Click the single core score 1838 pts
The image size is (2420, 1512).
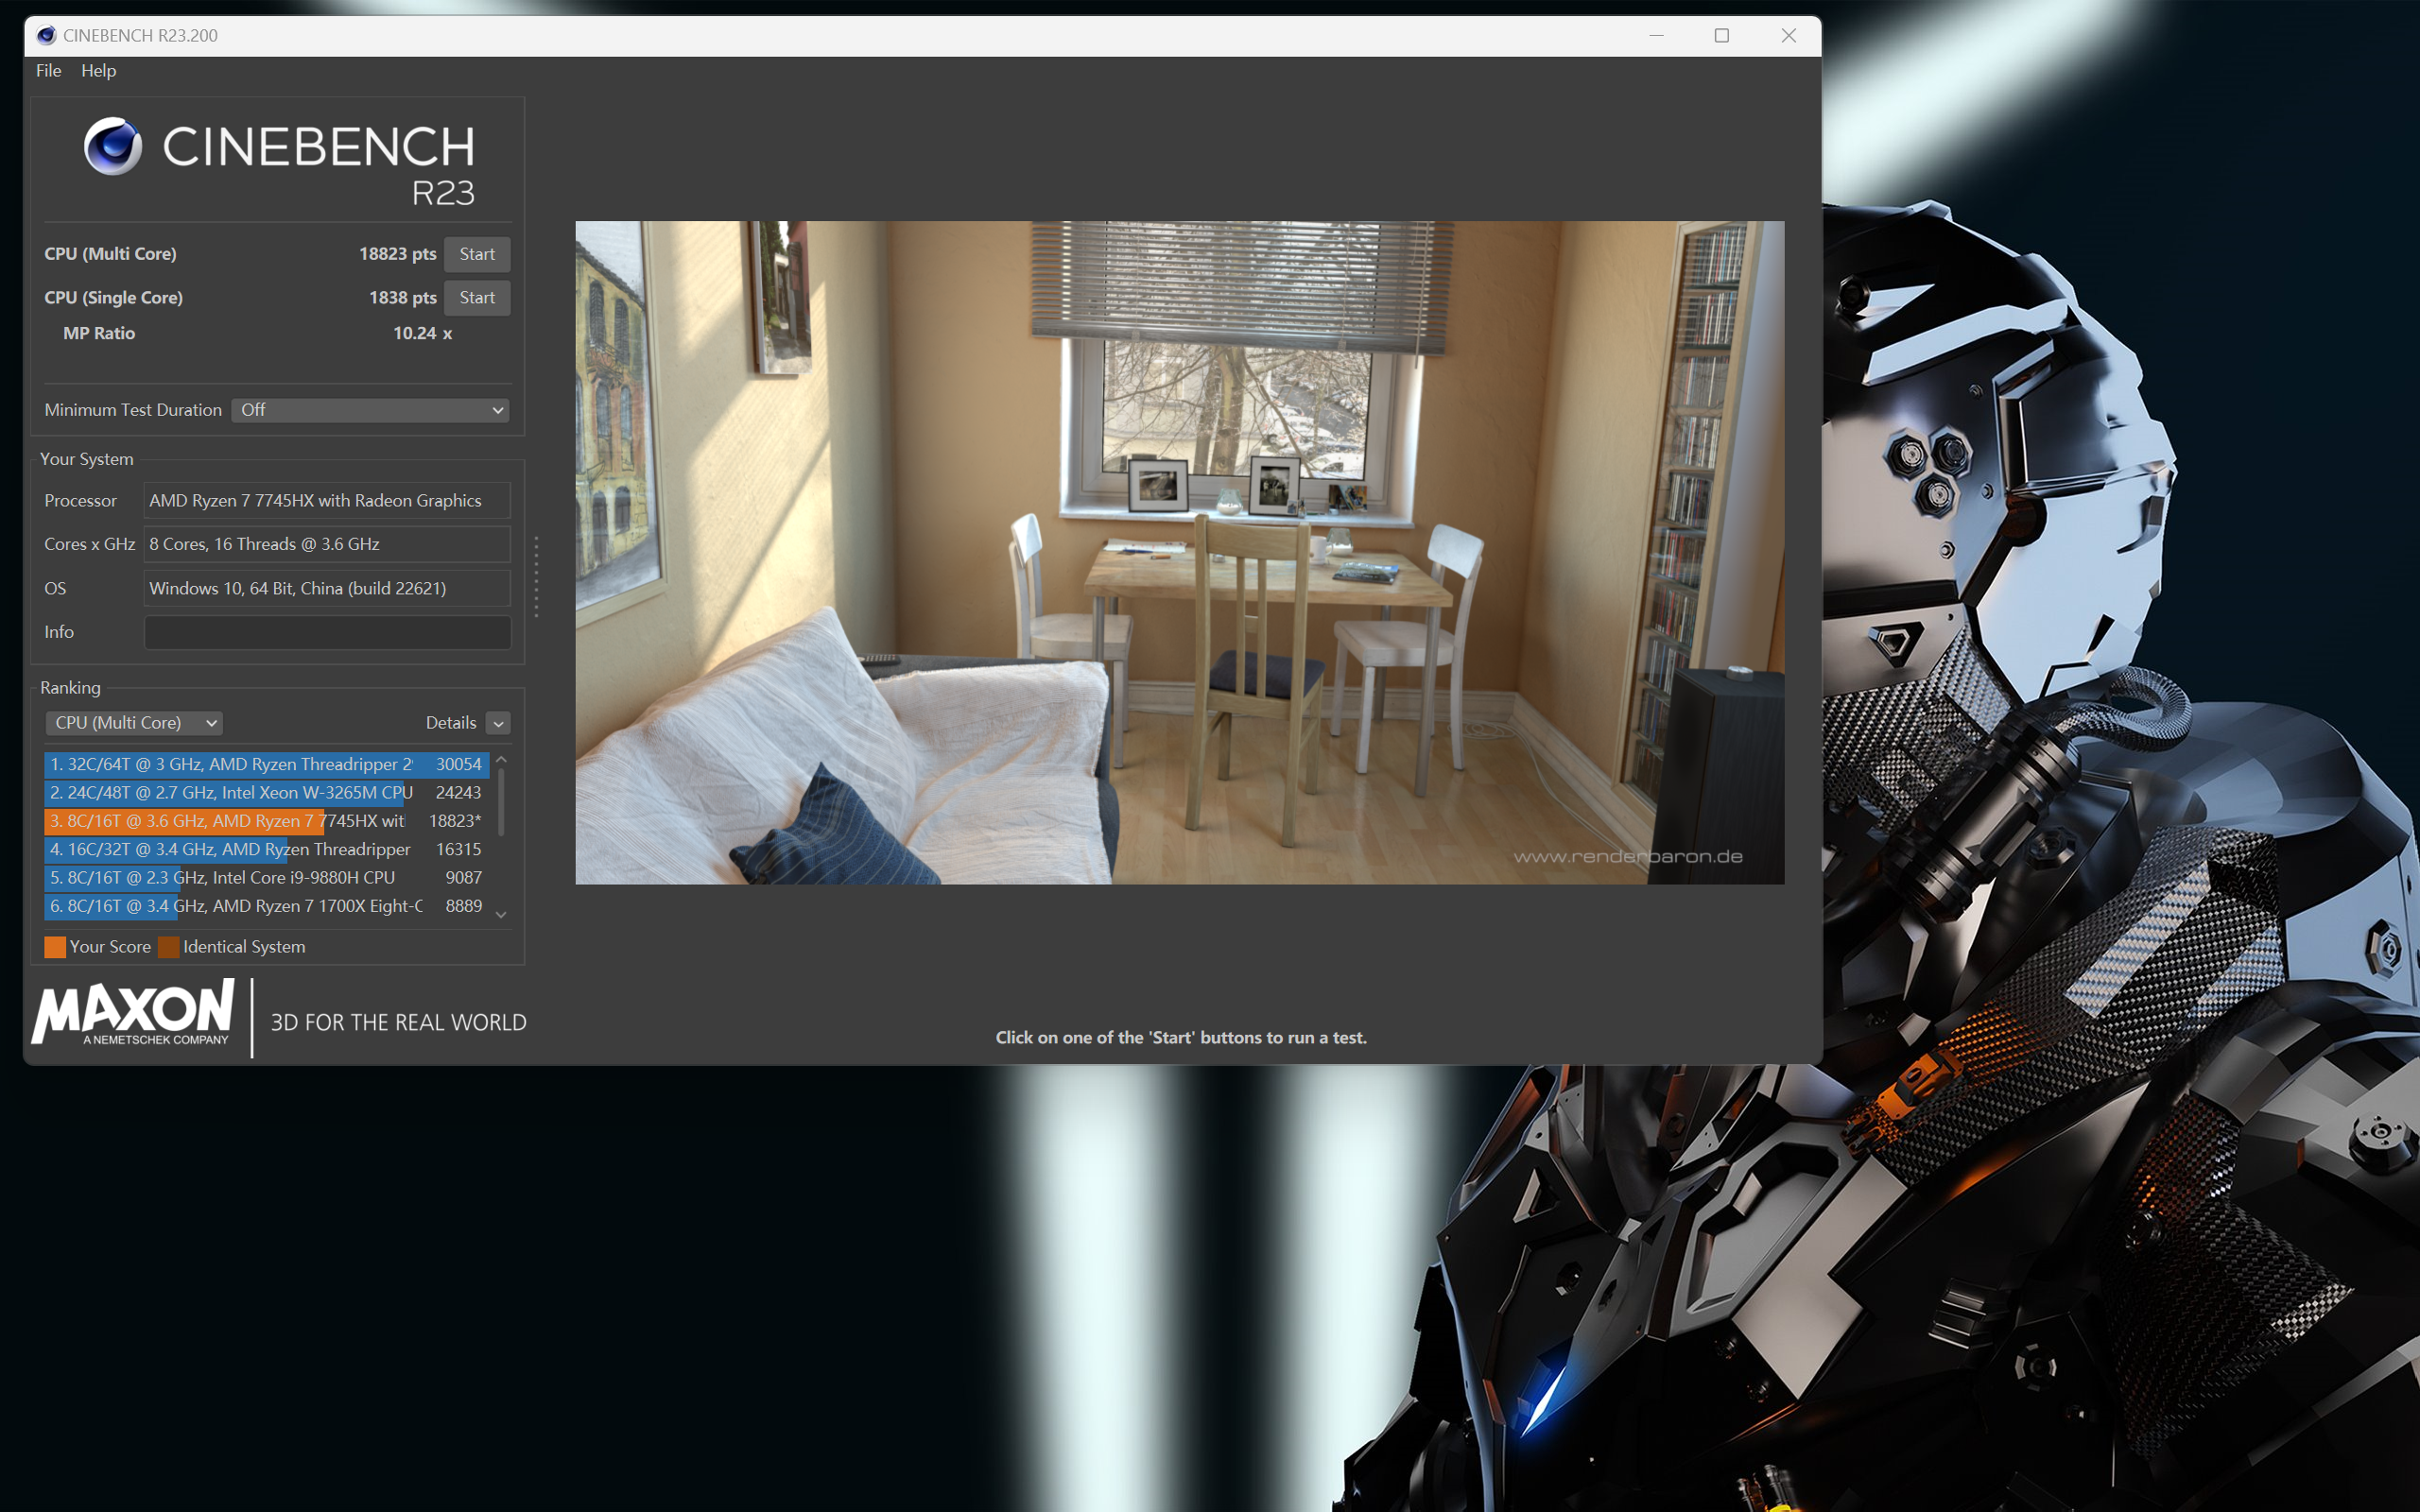[x=402, y=298]
